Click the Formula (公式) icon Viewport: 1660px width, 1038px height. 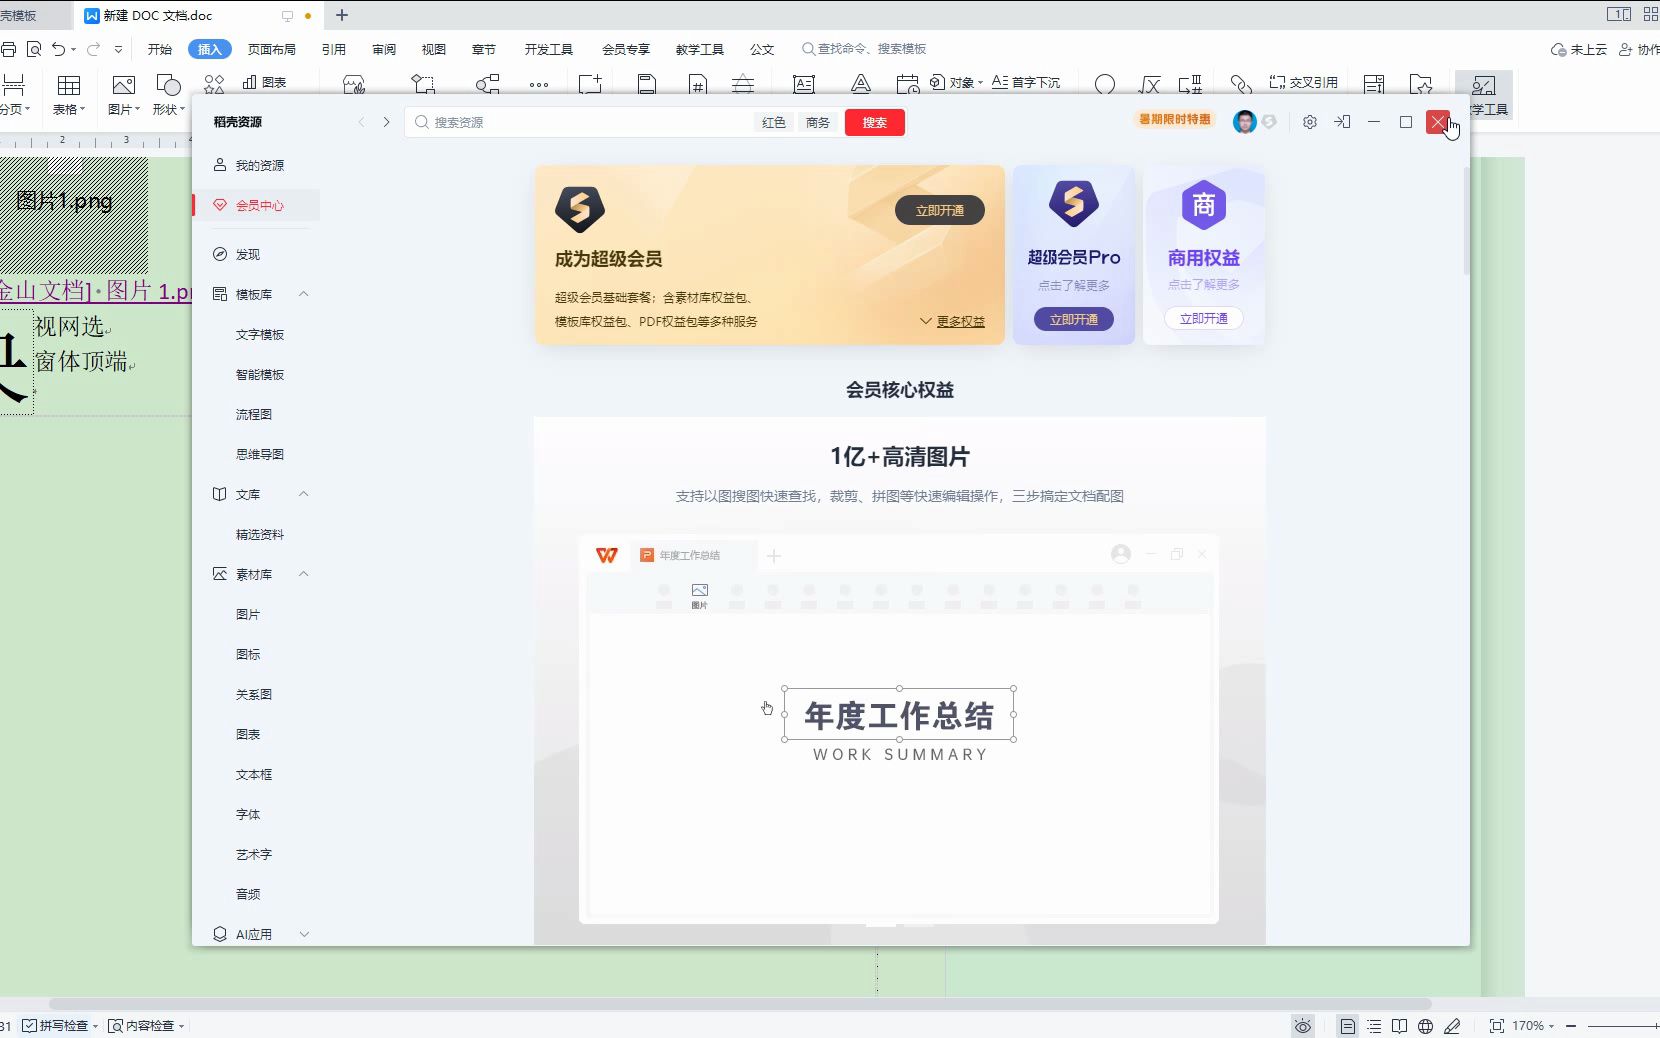[1150, 83]
